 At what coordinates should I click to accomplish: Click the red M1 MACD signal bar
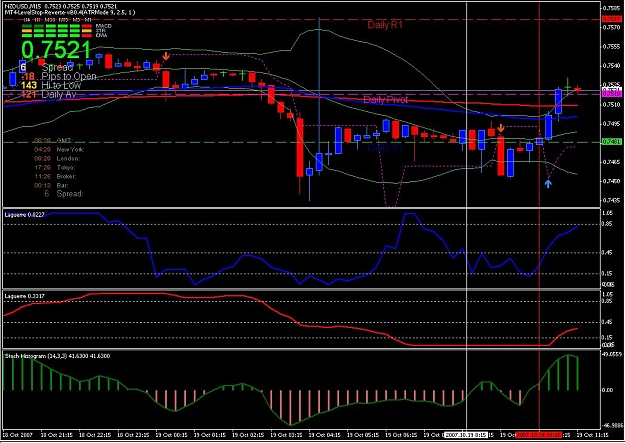86,26
